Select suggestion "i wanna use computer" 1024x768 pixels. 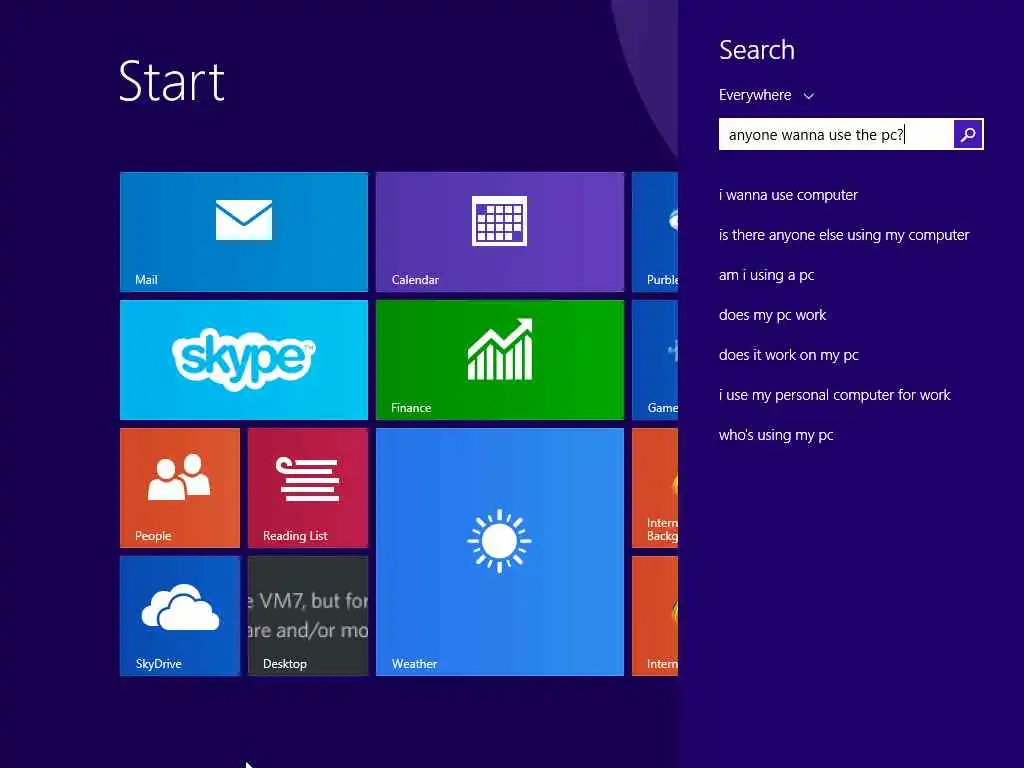788,195
